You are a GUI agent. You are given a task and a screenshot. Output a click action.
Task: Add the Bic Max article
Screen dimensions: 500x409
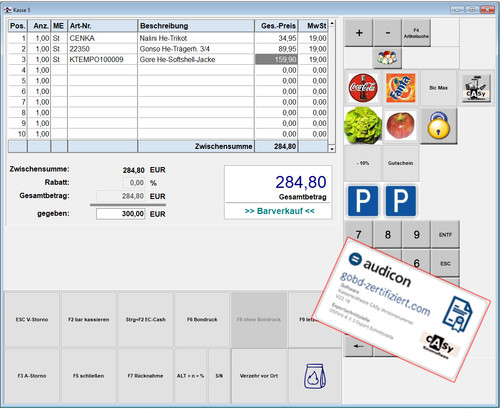(438, 88)
